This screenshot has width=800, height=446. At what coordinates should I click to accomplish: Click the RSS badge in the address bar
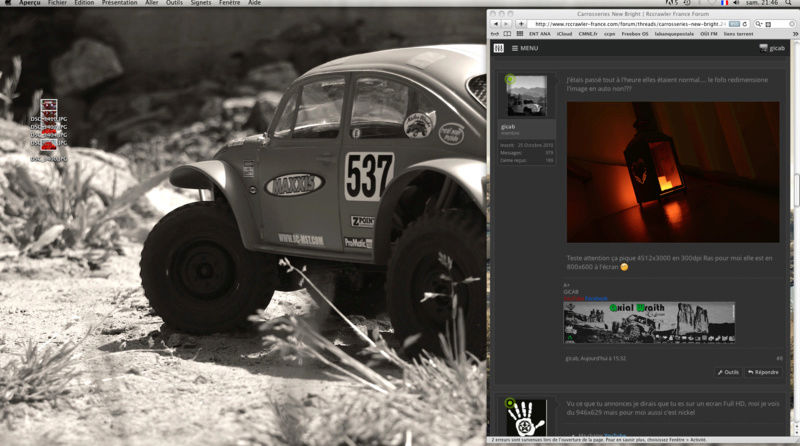[734, 24]
